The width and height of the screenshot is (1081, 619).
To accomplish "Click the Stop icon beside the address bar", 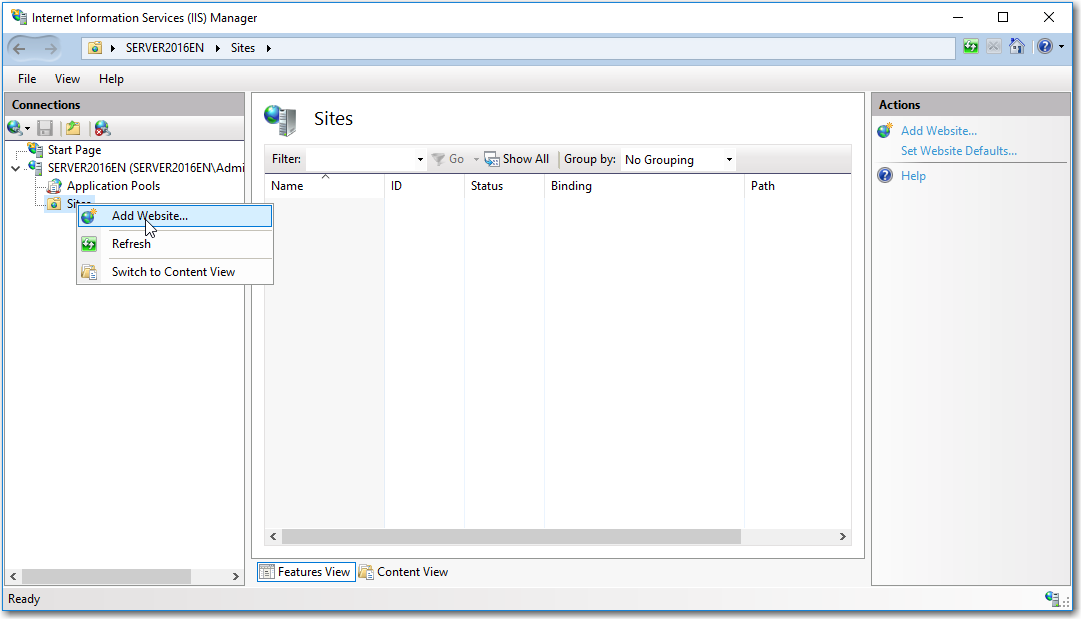I will pos(993,47).
